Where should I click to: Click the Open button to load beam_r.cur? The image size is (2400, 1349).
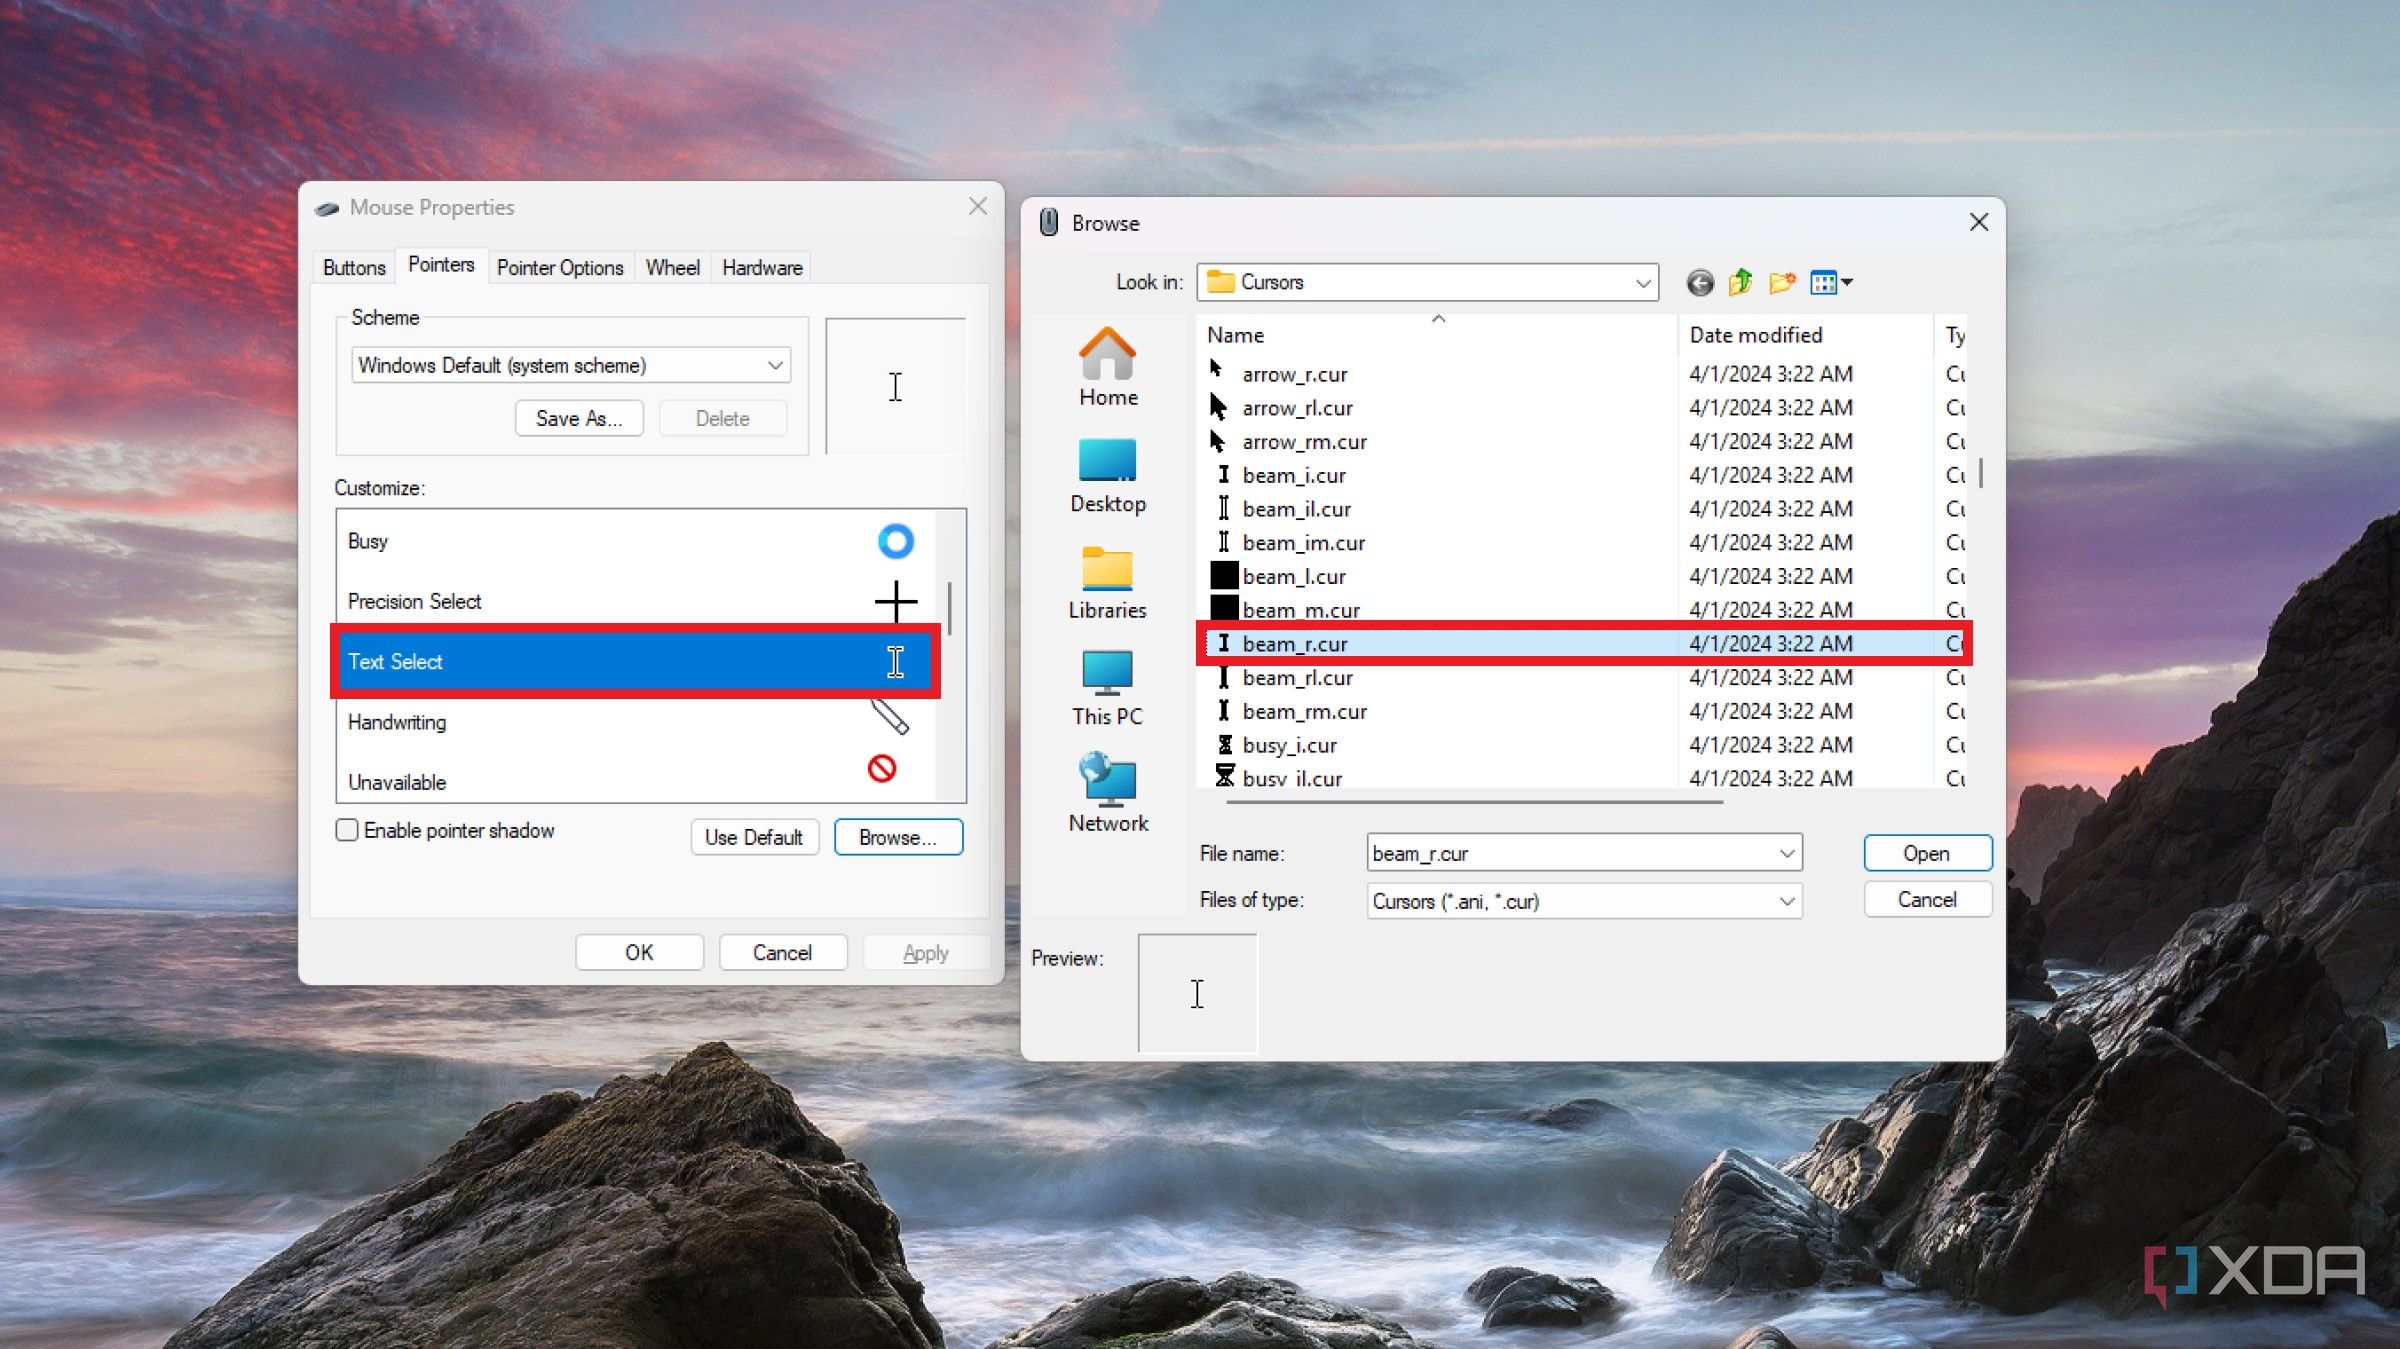(x=1926, y=853)
